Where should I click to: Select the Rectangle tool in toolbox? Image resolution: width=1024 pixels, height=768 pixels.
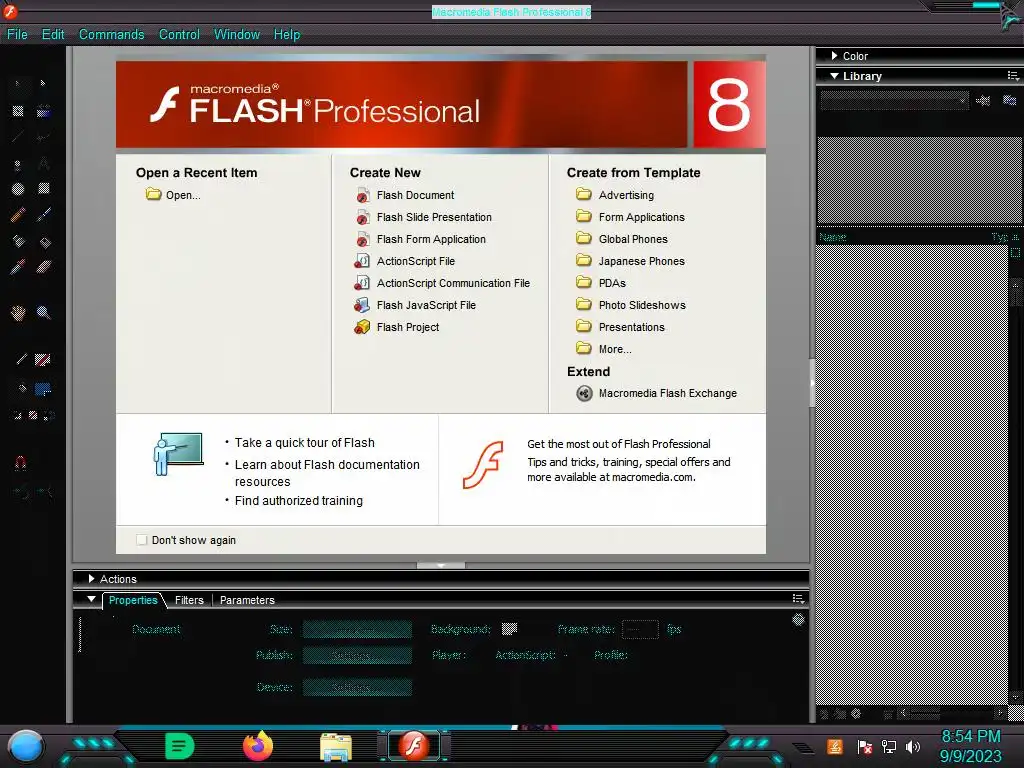pyautogui.click(x=44, y=188)
